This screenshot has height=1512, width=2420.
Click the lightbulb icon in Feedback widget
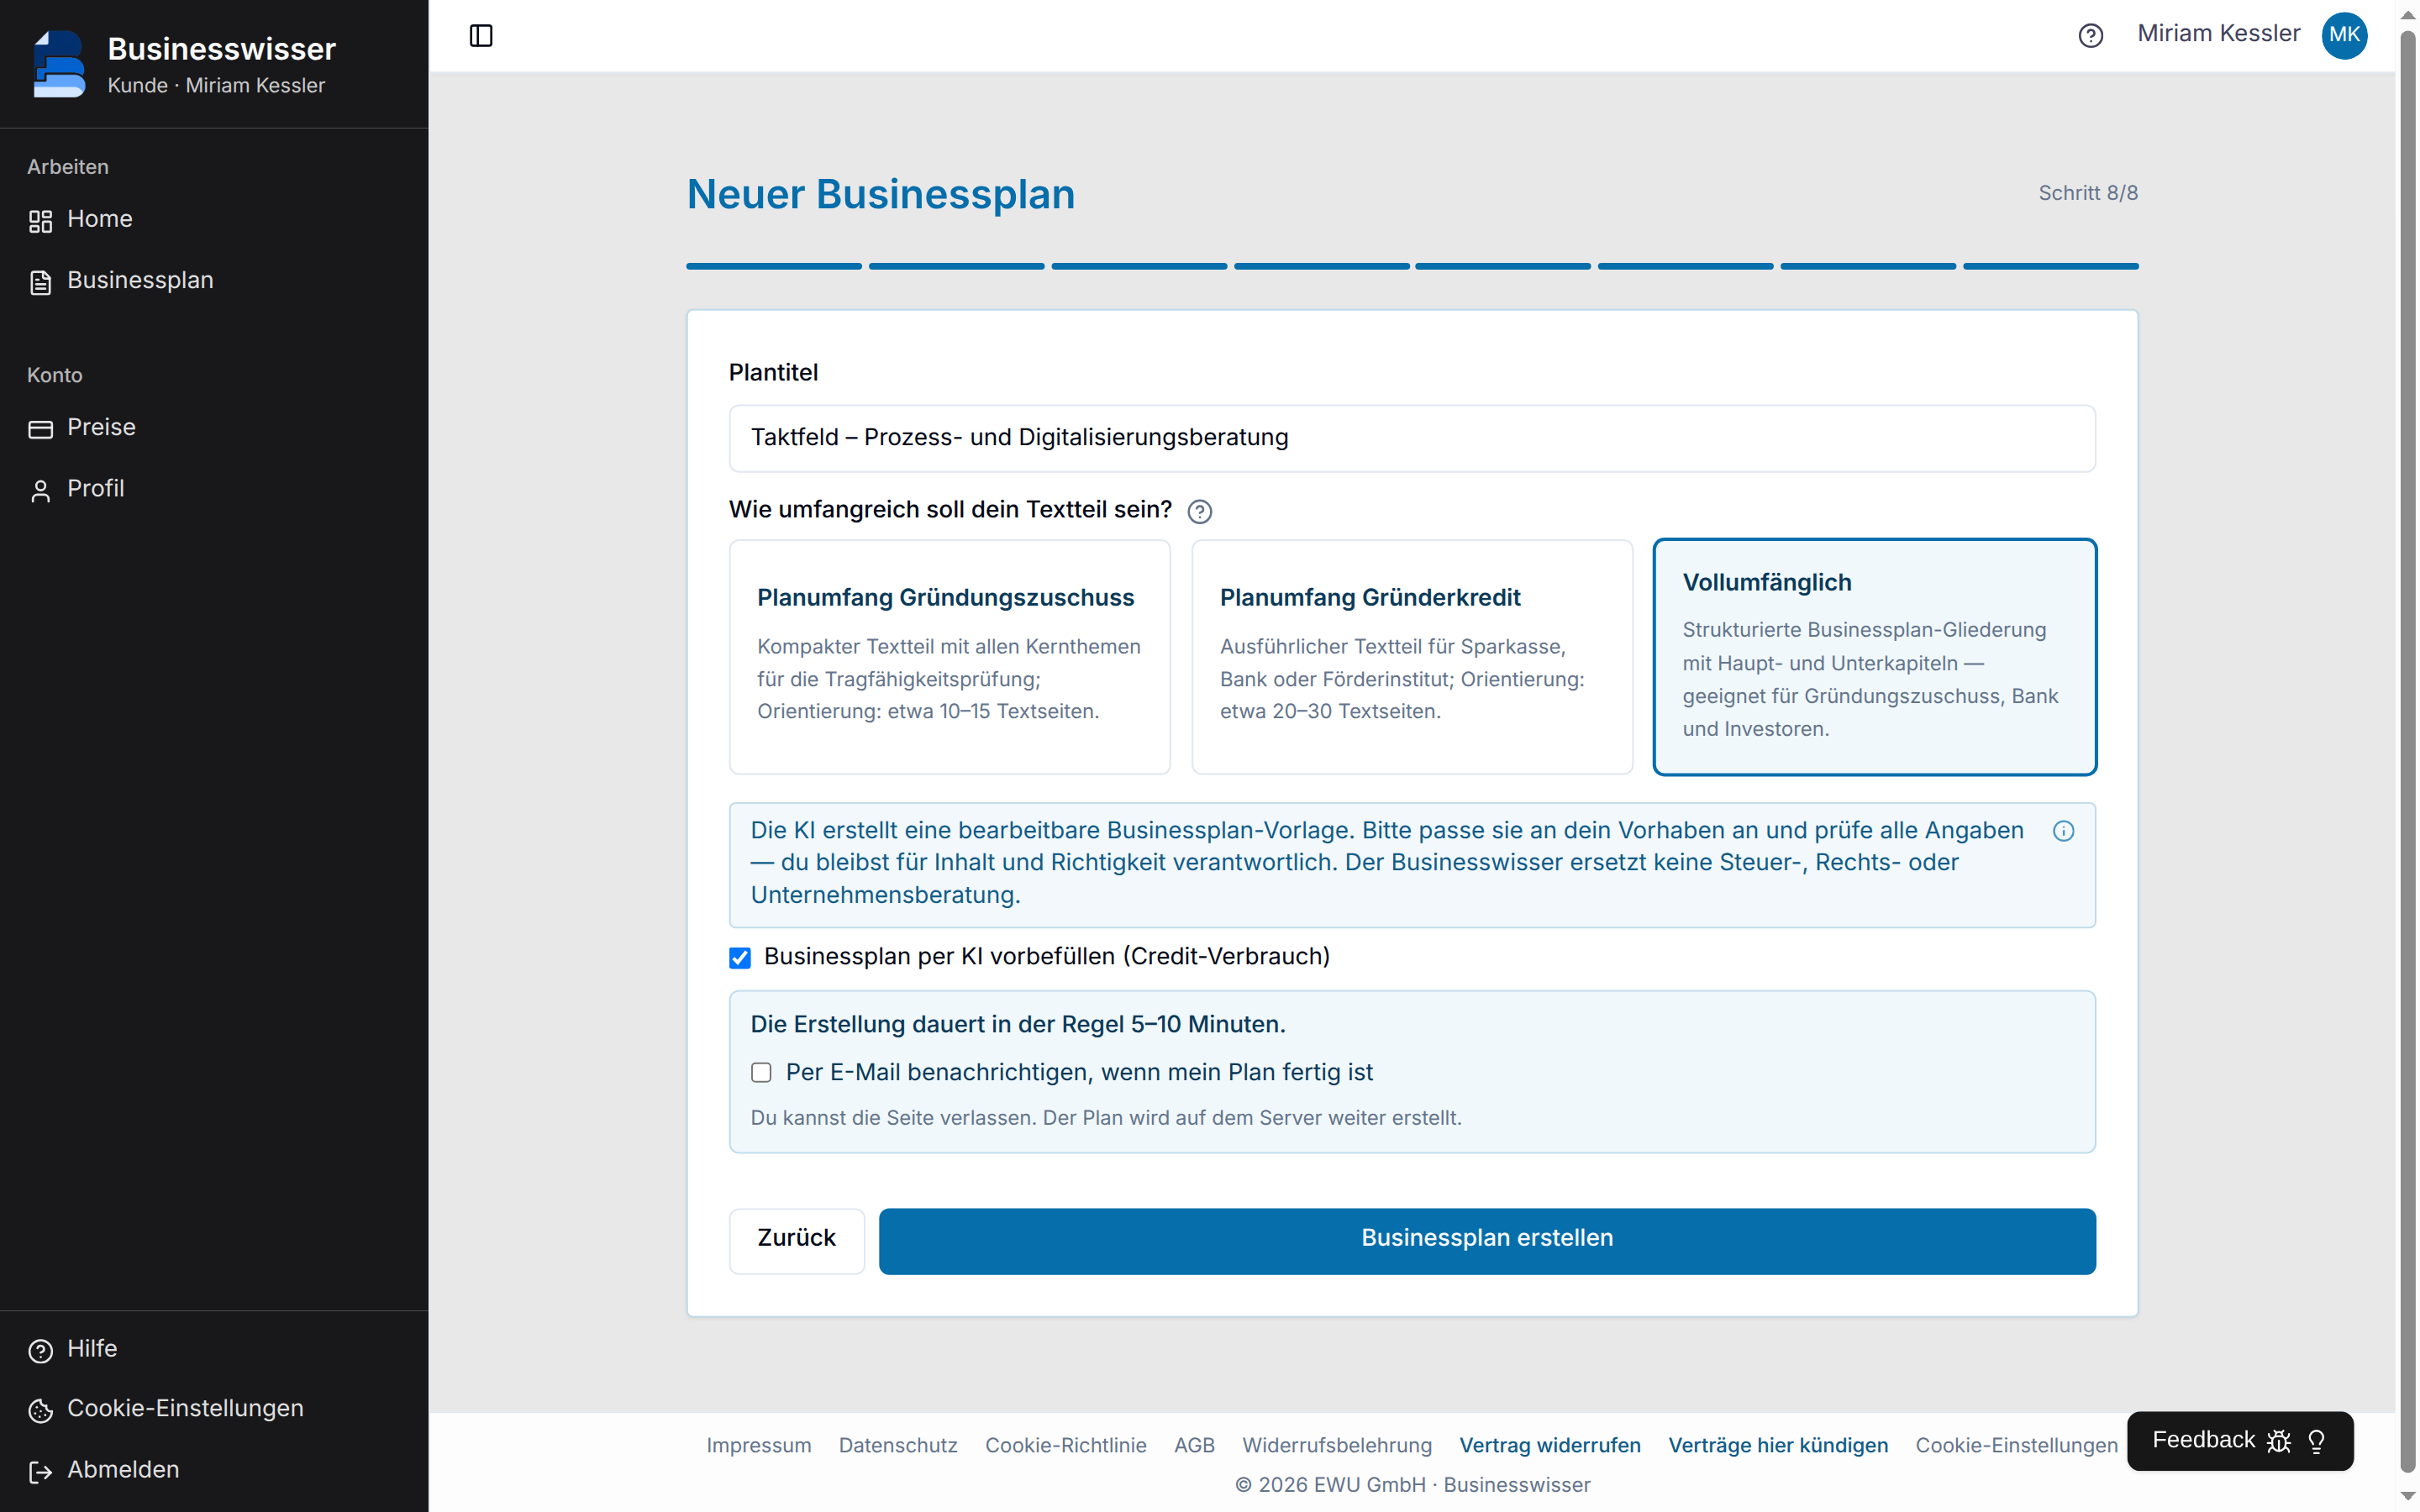point(2316,1441)
